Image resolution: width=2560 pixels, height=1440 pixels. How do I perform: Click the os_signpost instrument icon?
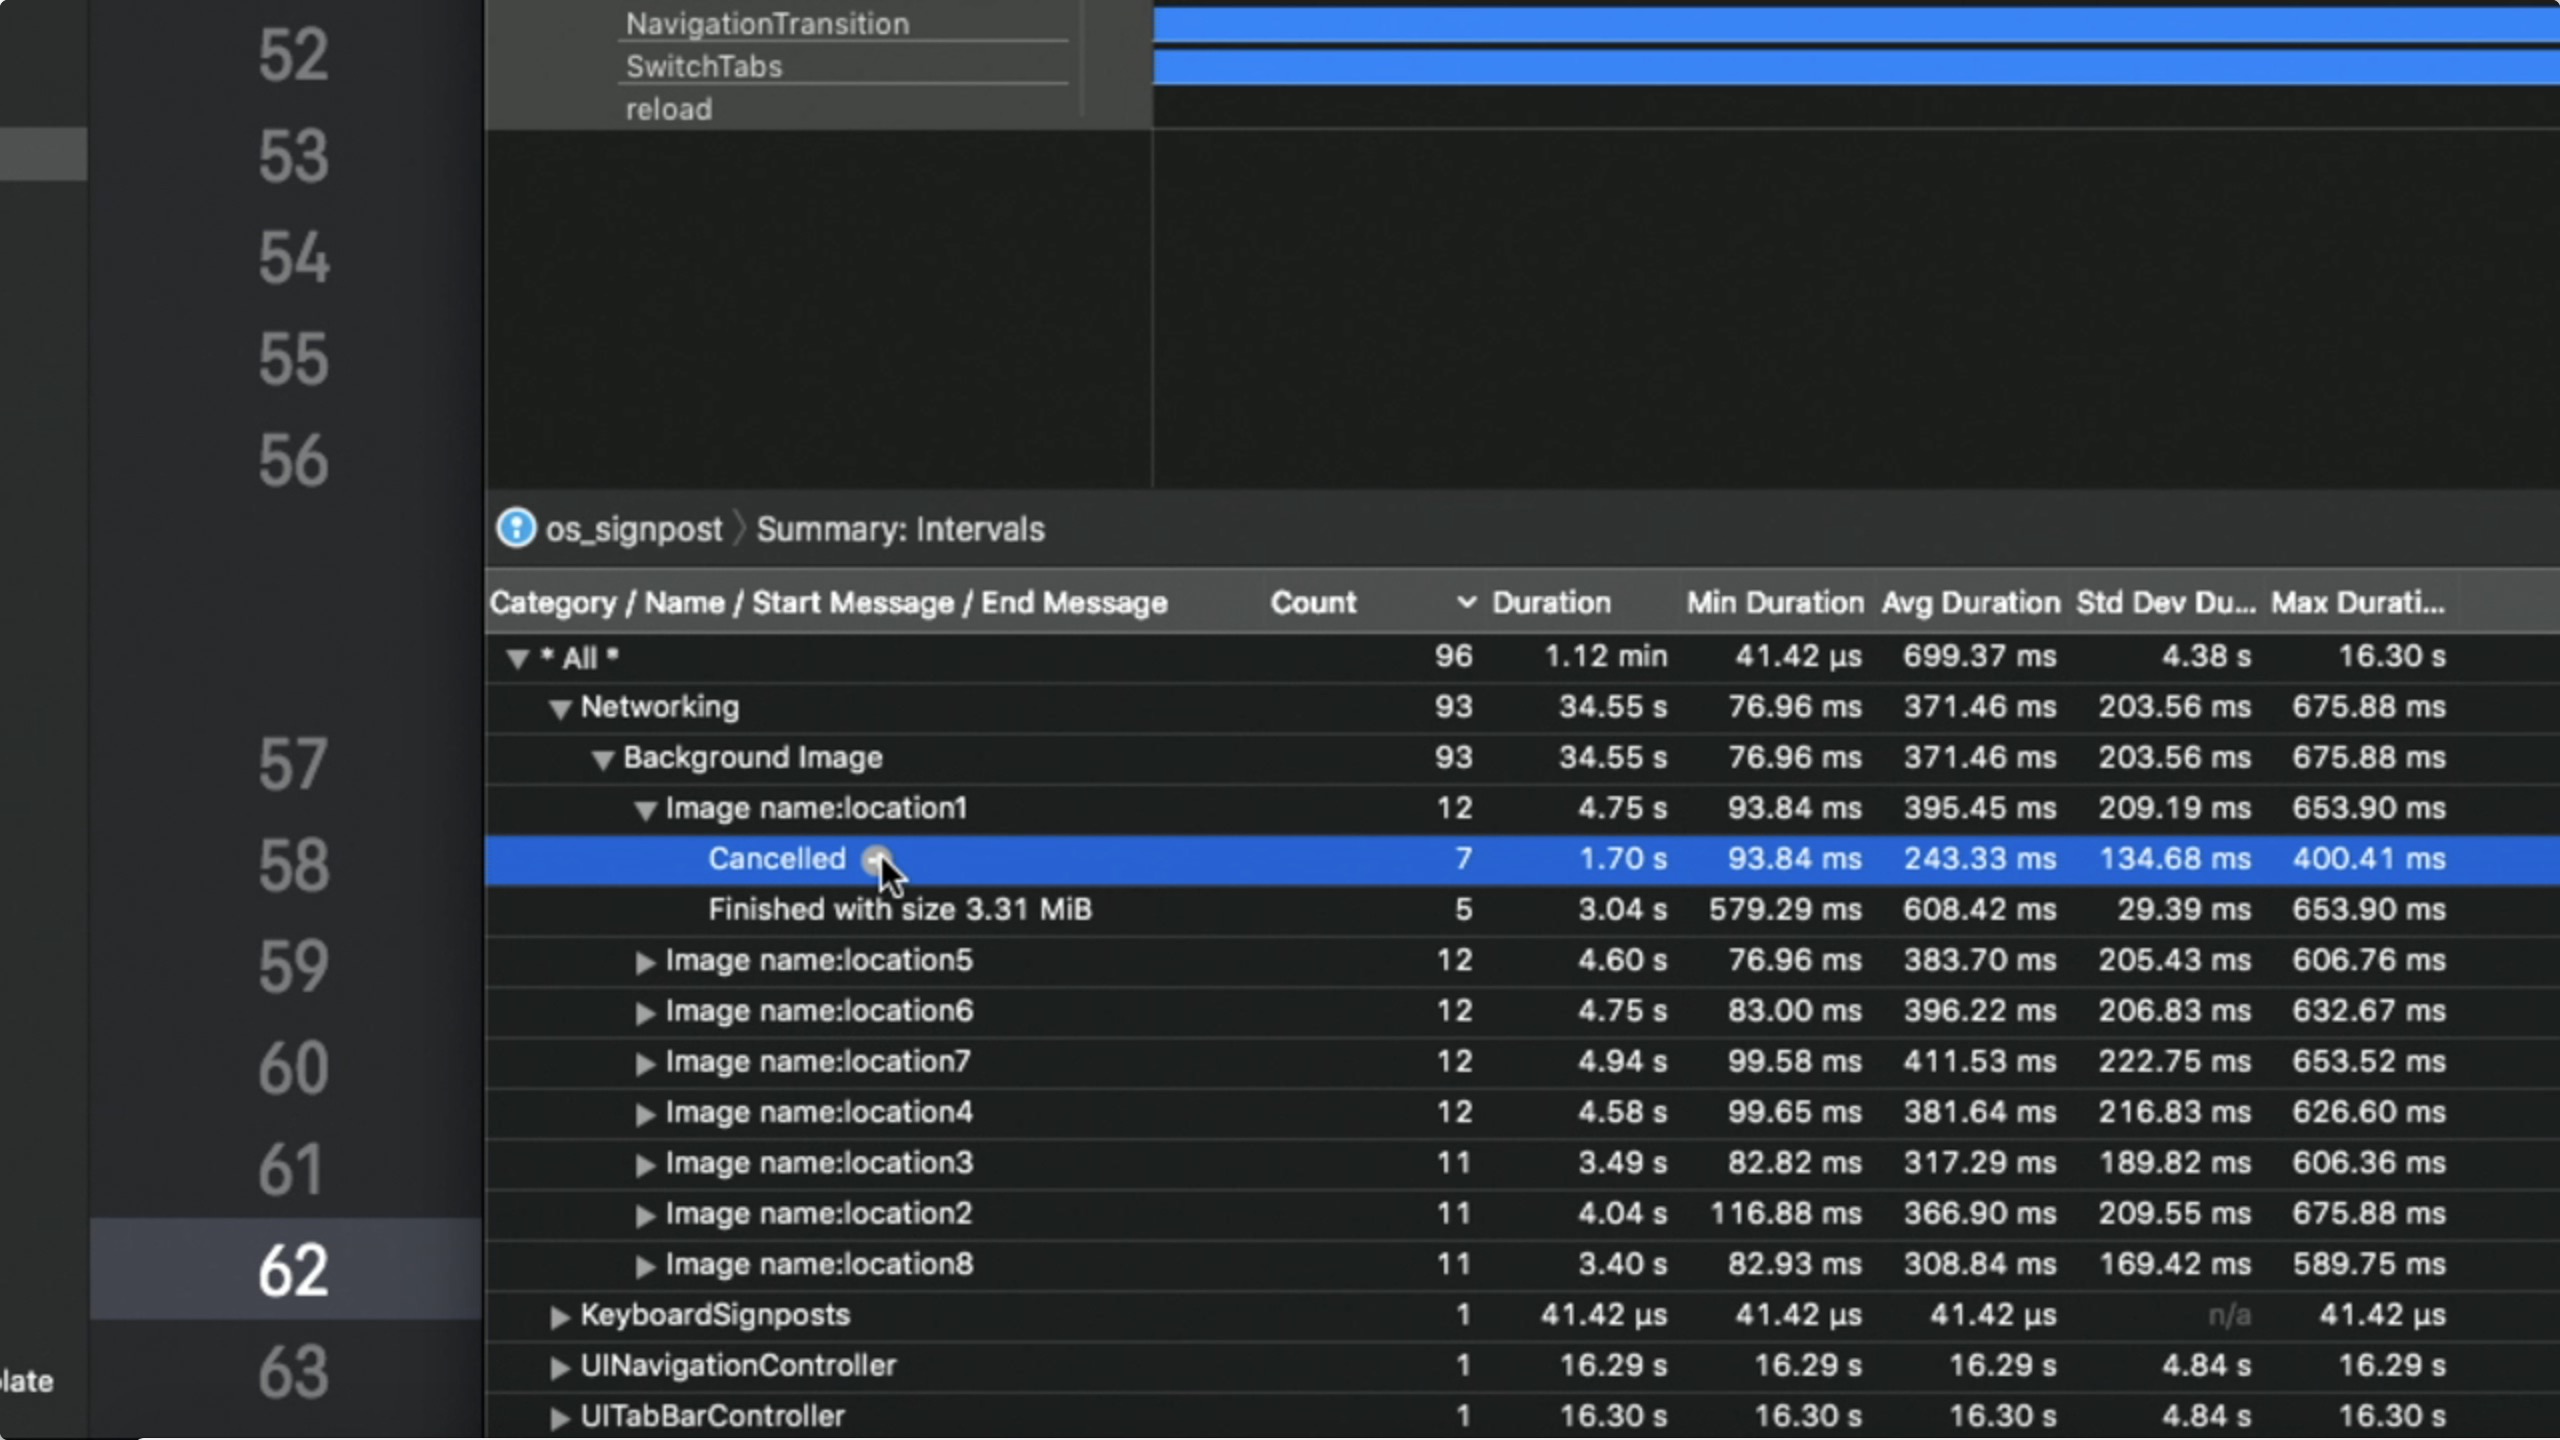click(x=516, y=528)
